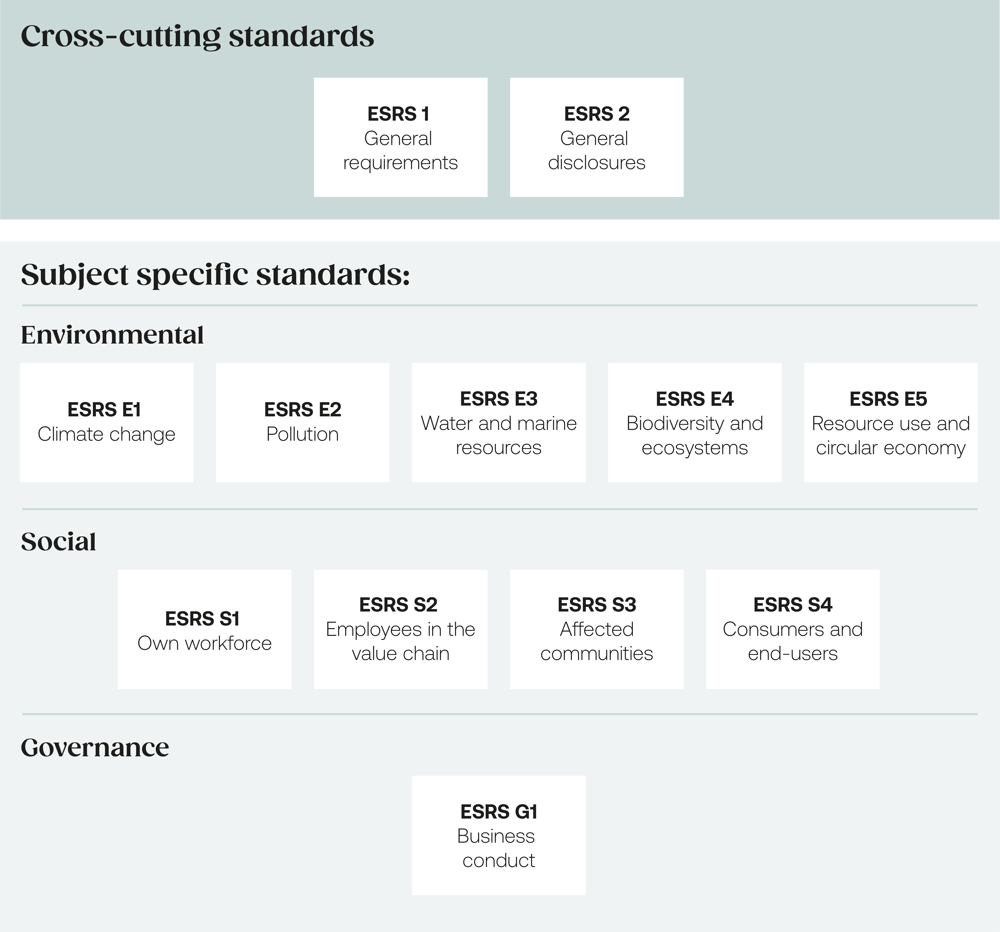The image size is (1000, 932).
Task: Select ESRS S3 Affected communities tile
Action: pos(596,629)
